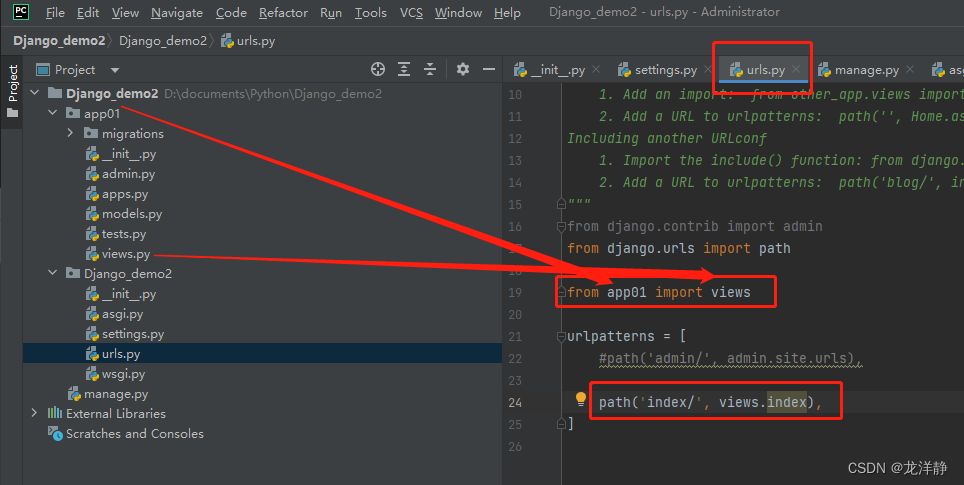The width and height of the screenshot is (964, 485).
Task: Open the VCS menu
Action: click(411, 12)
